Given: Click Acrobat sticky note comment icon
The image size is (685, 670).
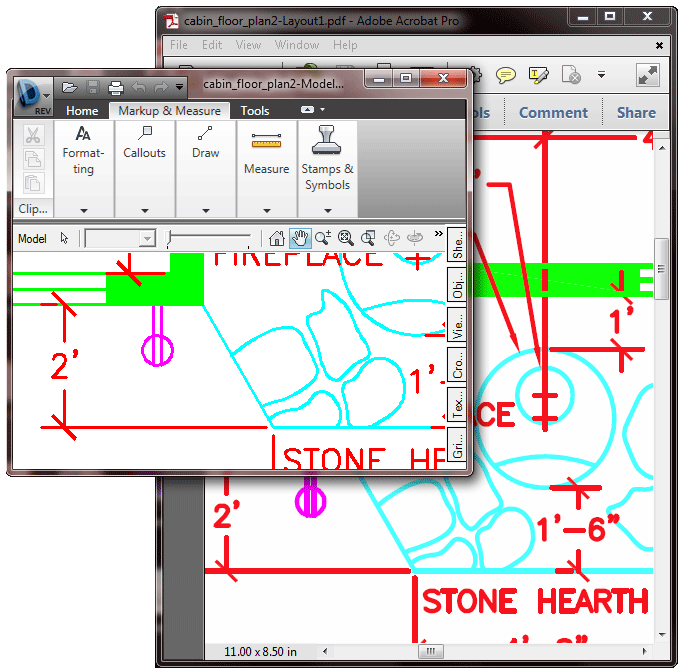Looking at the screenshot, I should (x=506, y=75).
